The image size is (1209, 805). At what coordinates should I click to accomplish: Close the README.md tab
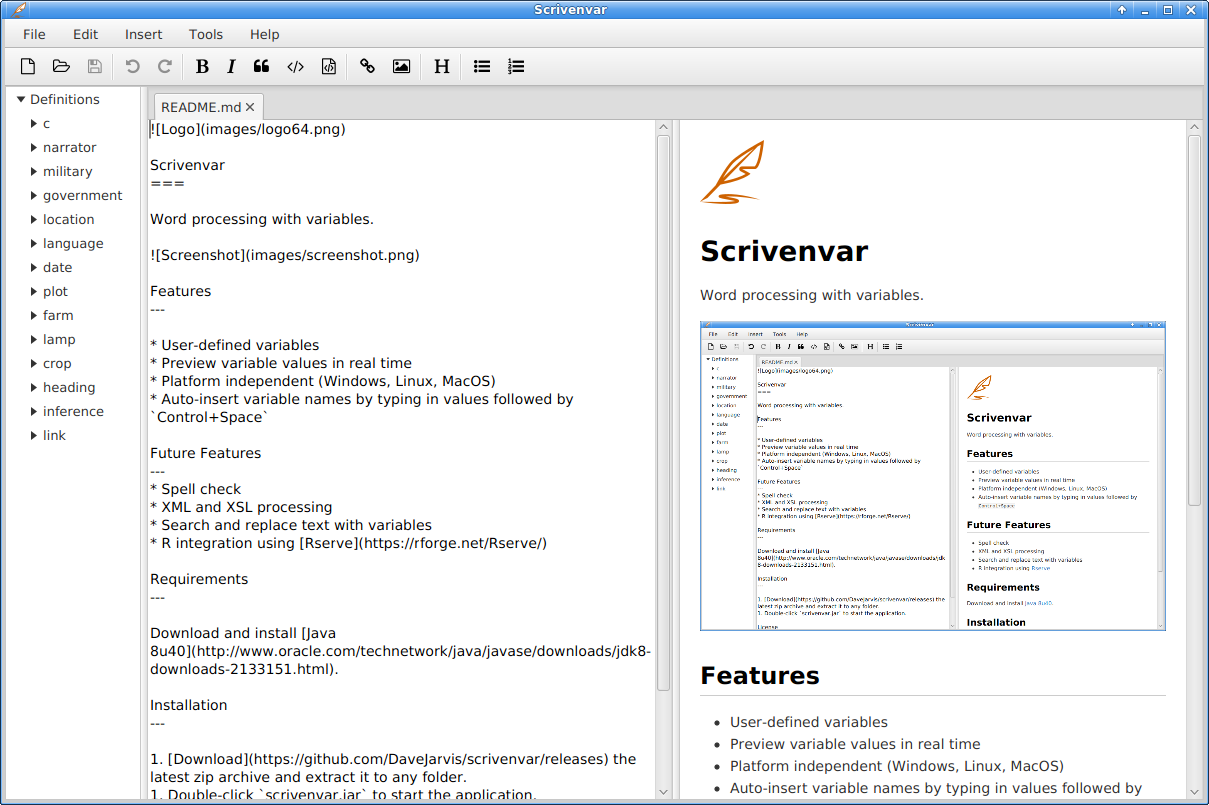250,108
